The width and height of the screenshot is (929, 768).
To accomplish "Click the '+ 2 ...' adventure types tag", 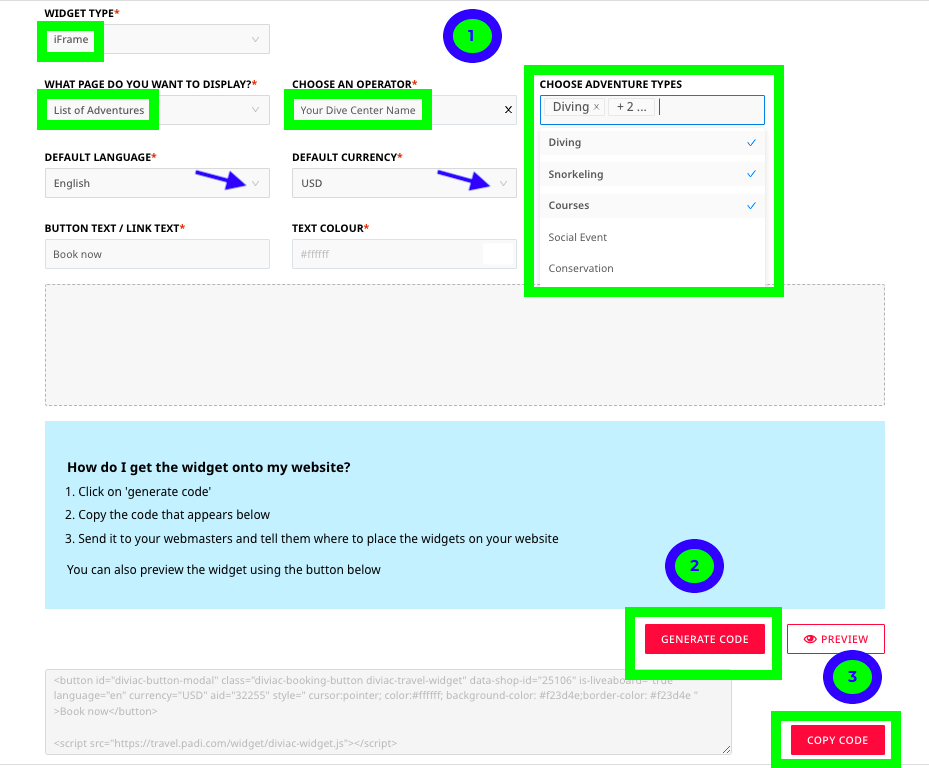I will point(631,107).
